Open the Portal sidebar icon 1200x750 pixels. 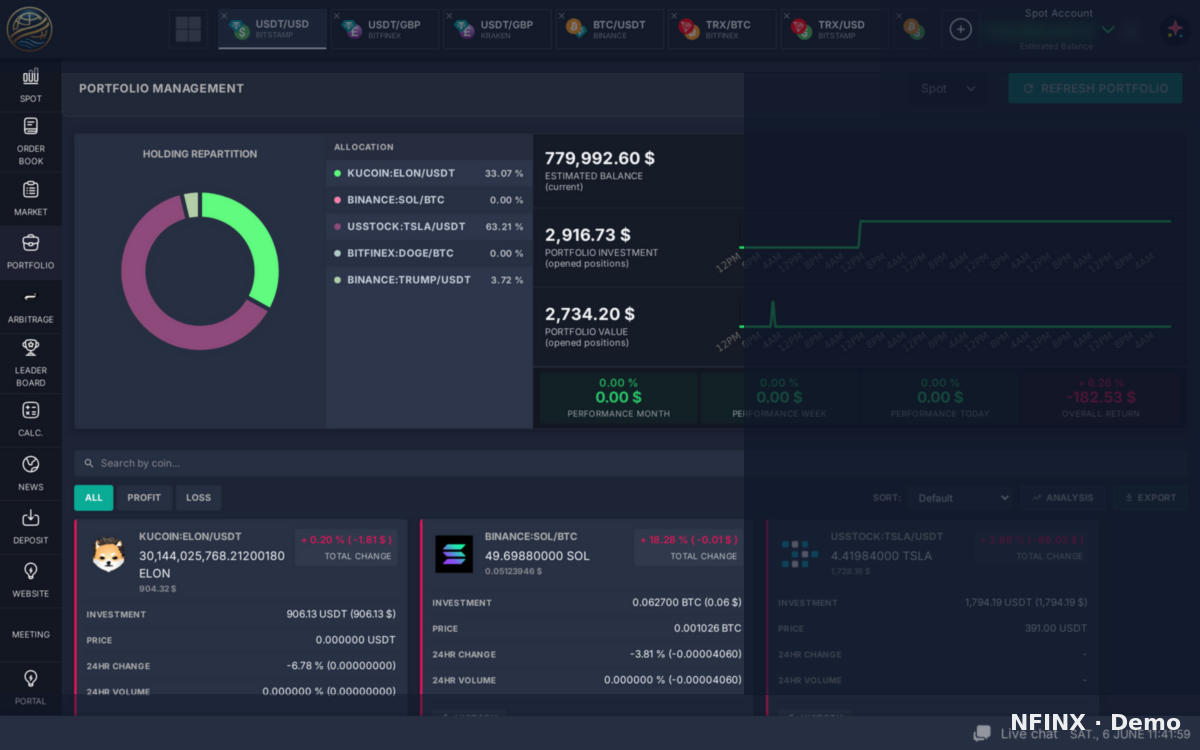pyautogui.click(x=30, y=679)
